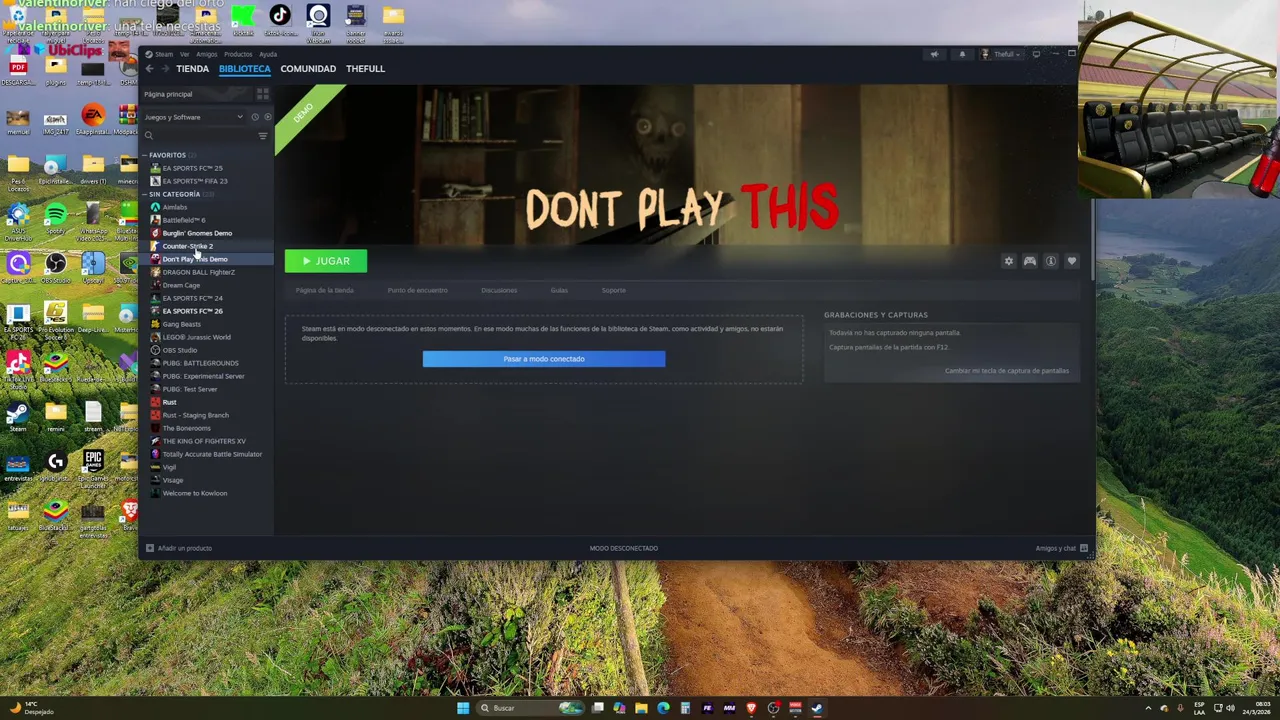This screenshot has width=1280, height=720.
Task: Open the advanced library filters icon
Action: tap(263, 136)
